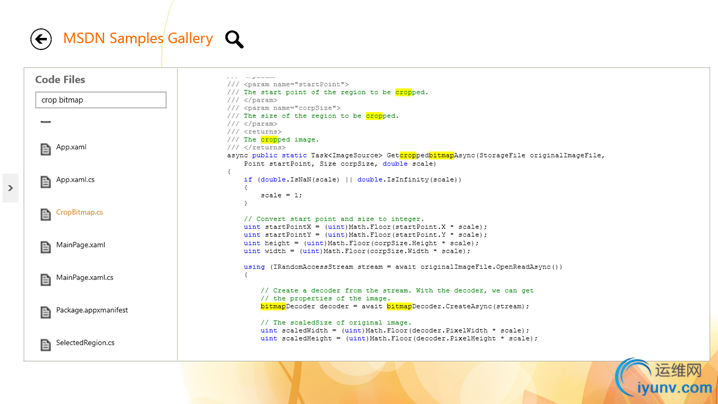Click the MainPage.xaml file icon

coord(45,247)
